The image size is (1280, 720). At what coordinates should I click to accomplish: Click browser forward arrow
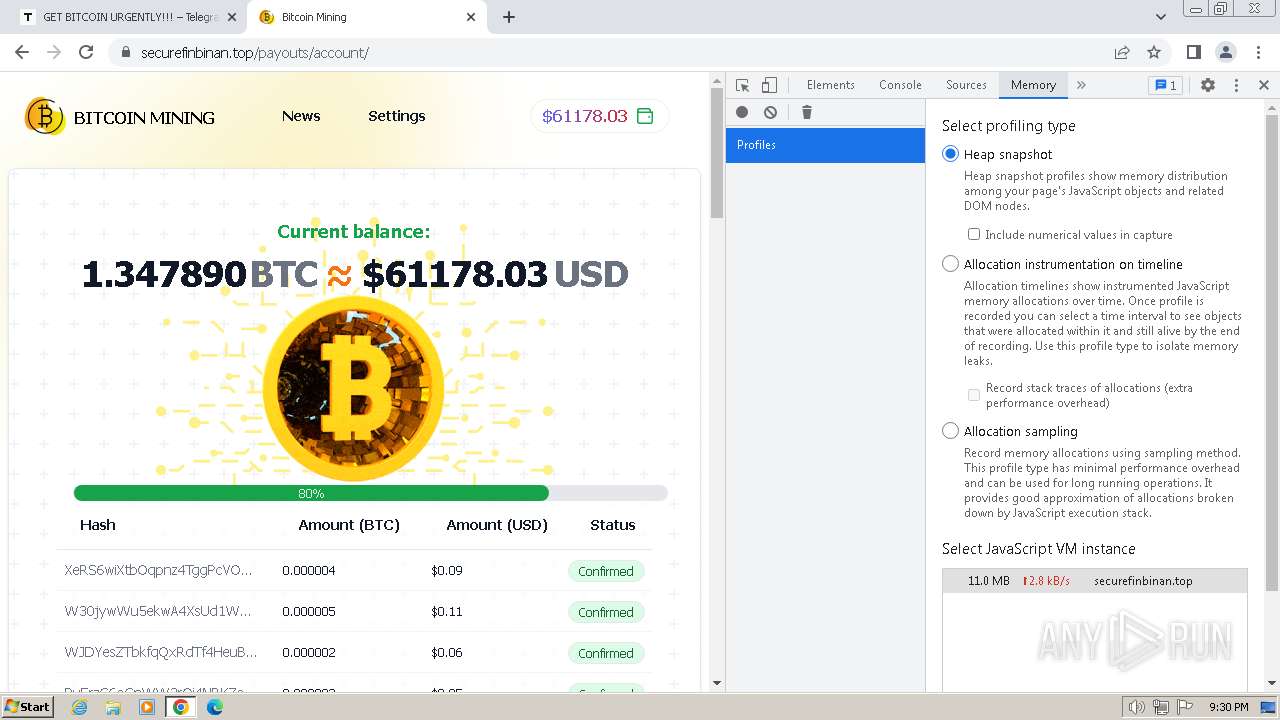[54, 52]
